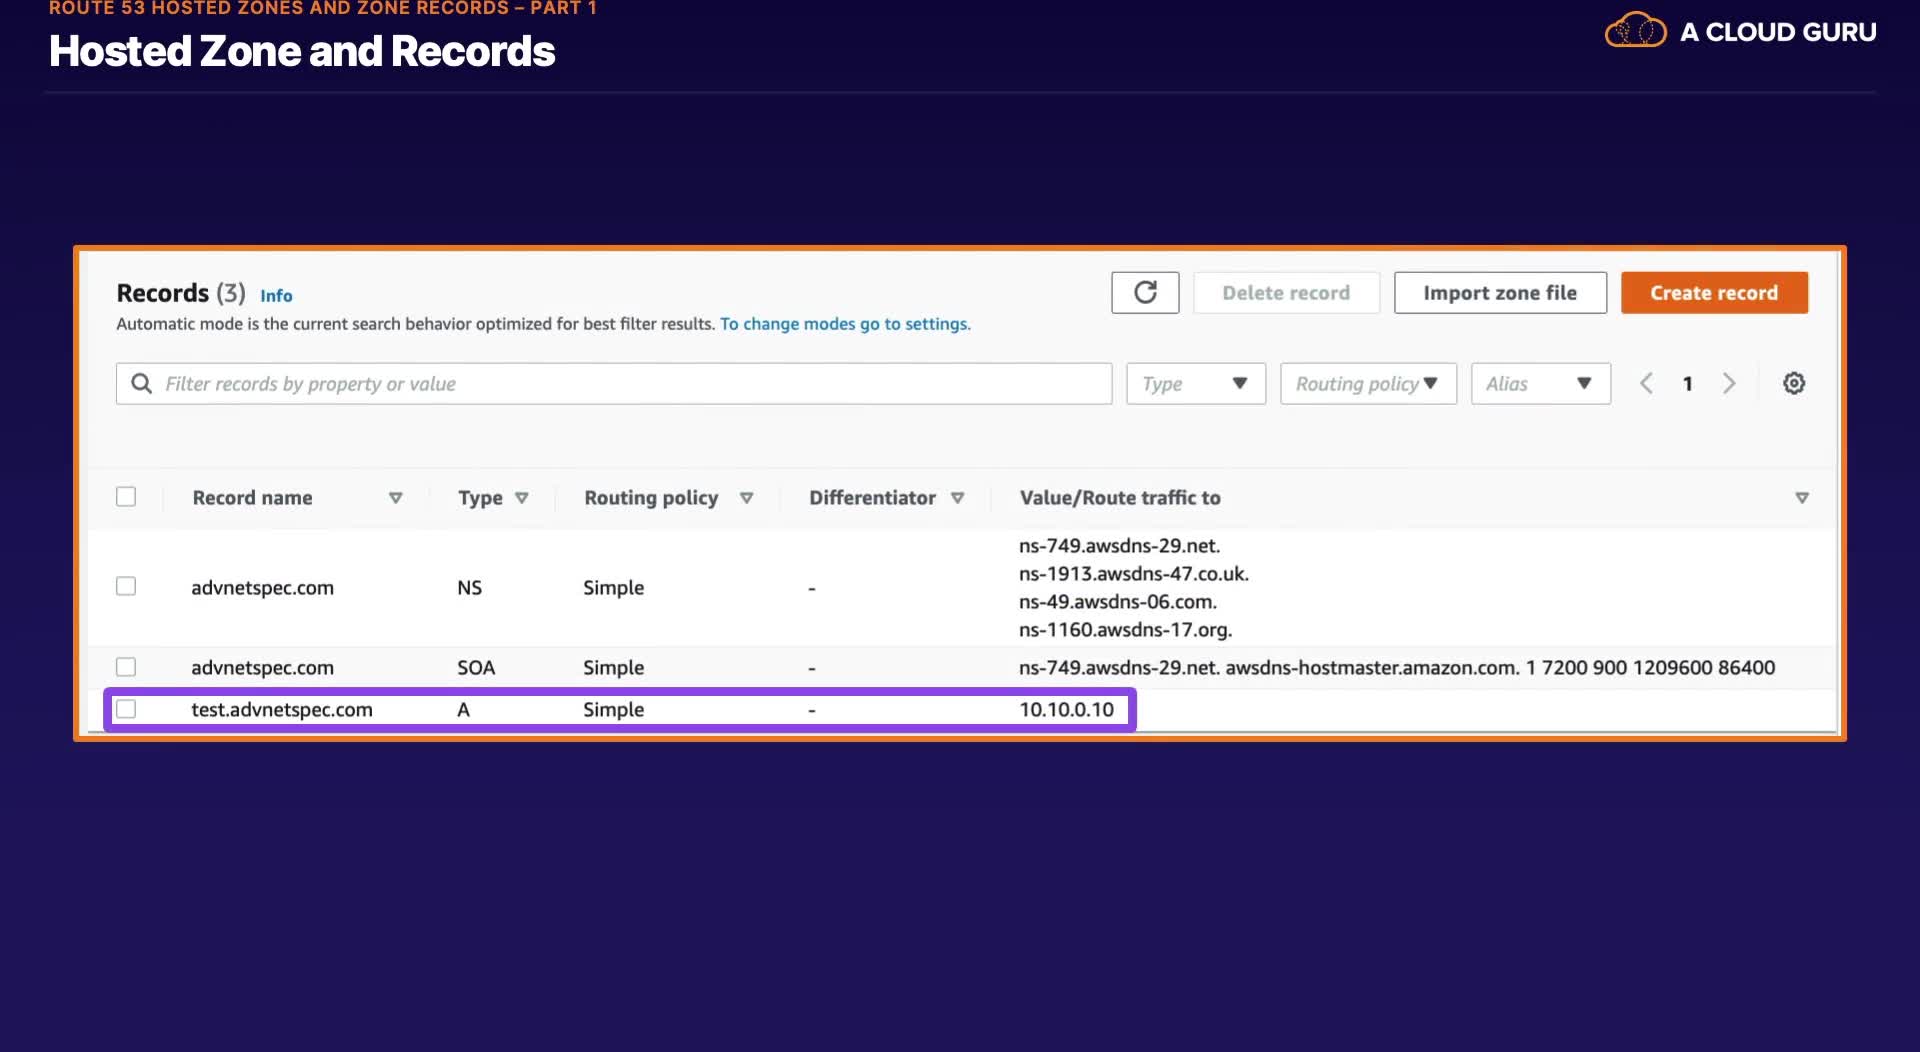This screenshot has height=1052, width=1920.
Task: Click the SOA type cell
Action: click(x=476, y=668)
